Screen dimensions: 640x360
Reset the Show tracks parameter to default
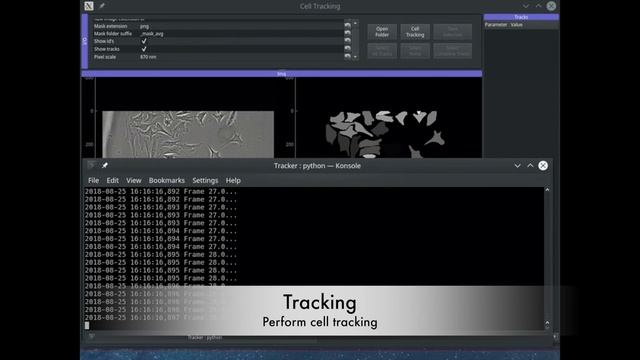pos(347,49)
